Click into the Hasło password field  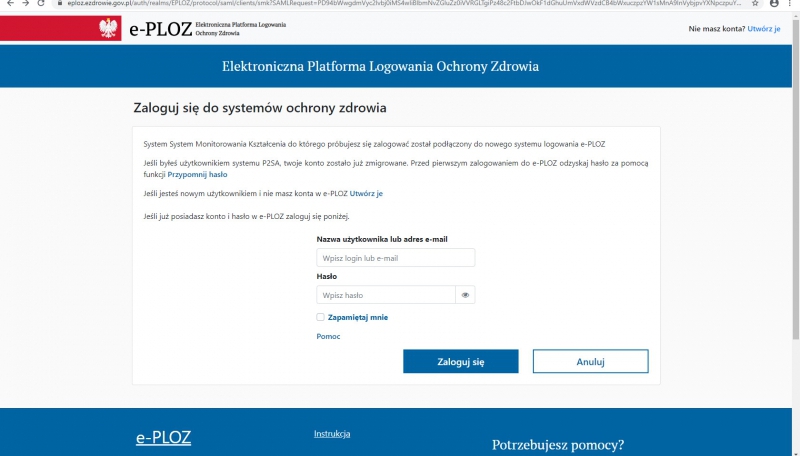[x=385, y=295]
